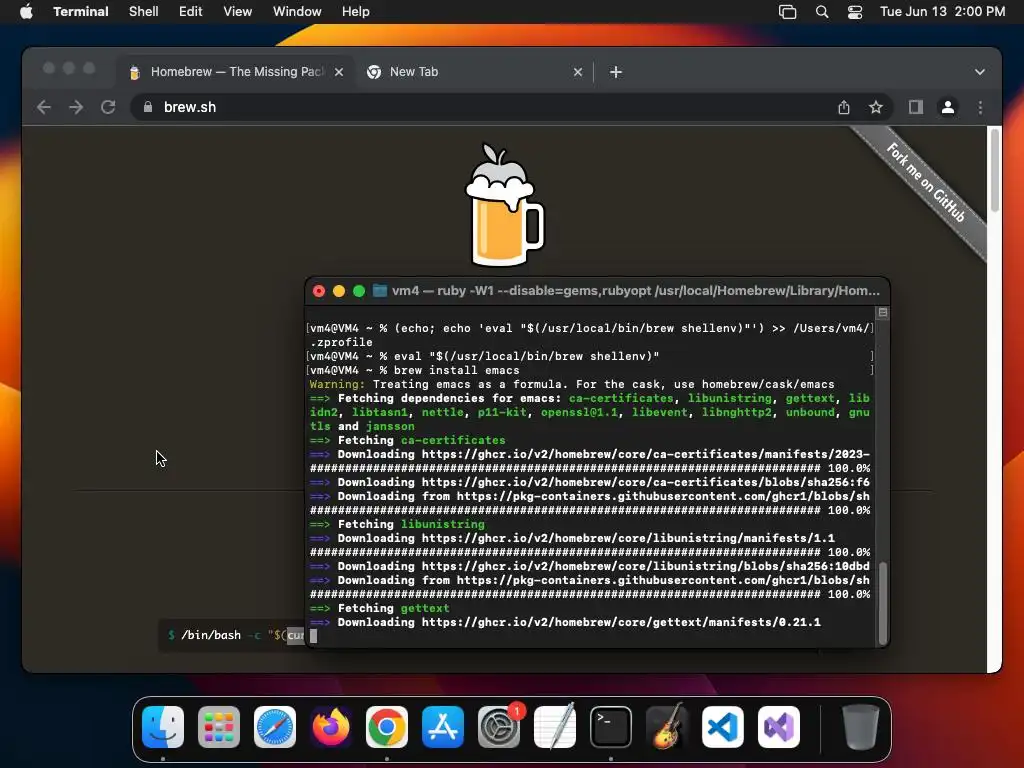
Task: Open Visual Studio Code from the Dock
Action: click(x=723, y=727)
